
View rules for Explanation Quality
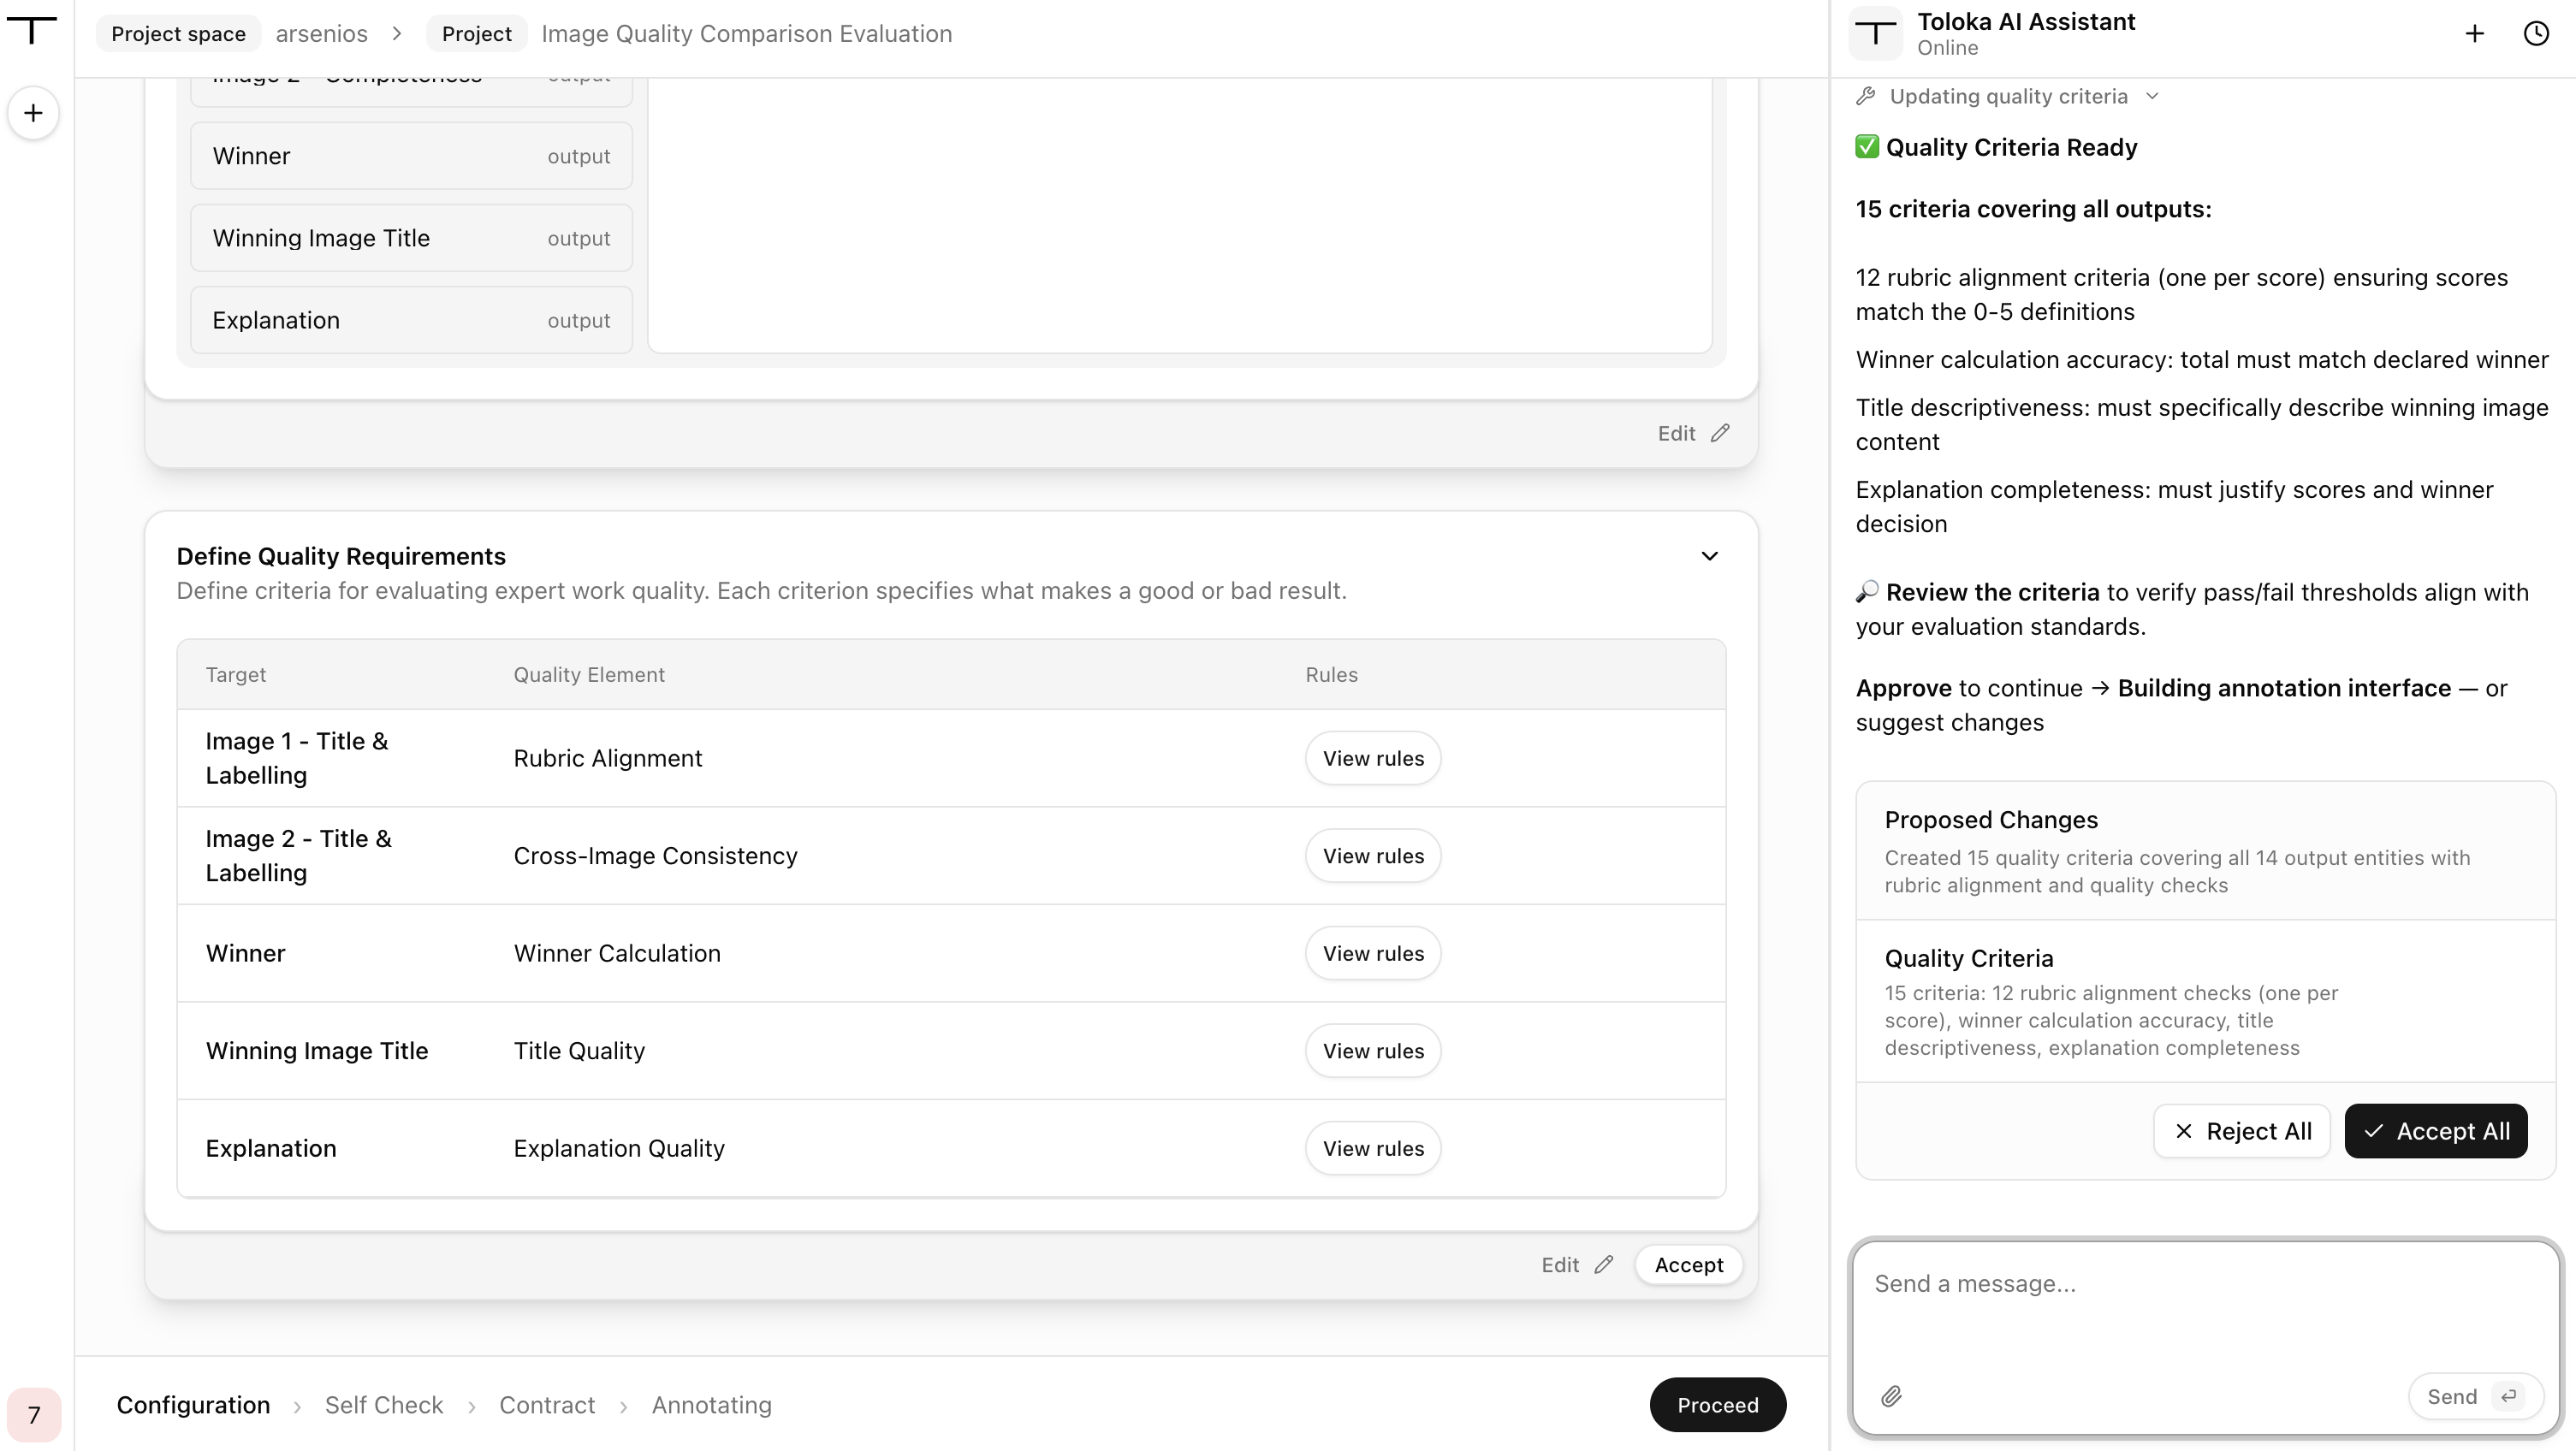coord(1373,1148)
